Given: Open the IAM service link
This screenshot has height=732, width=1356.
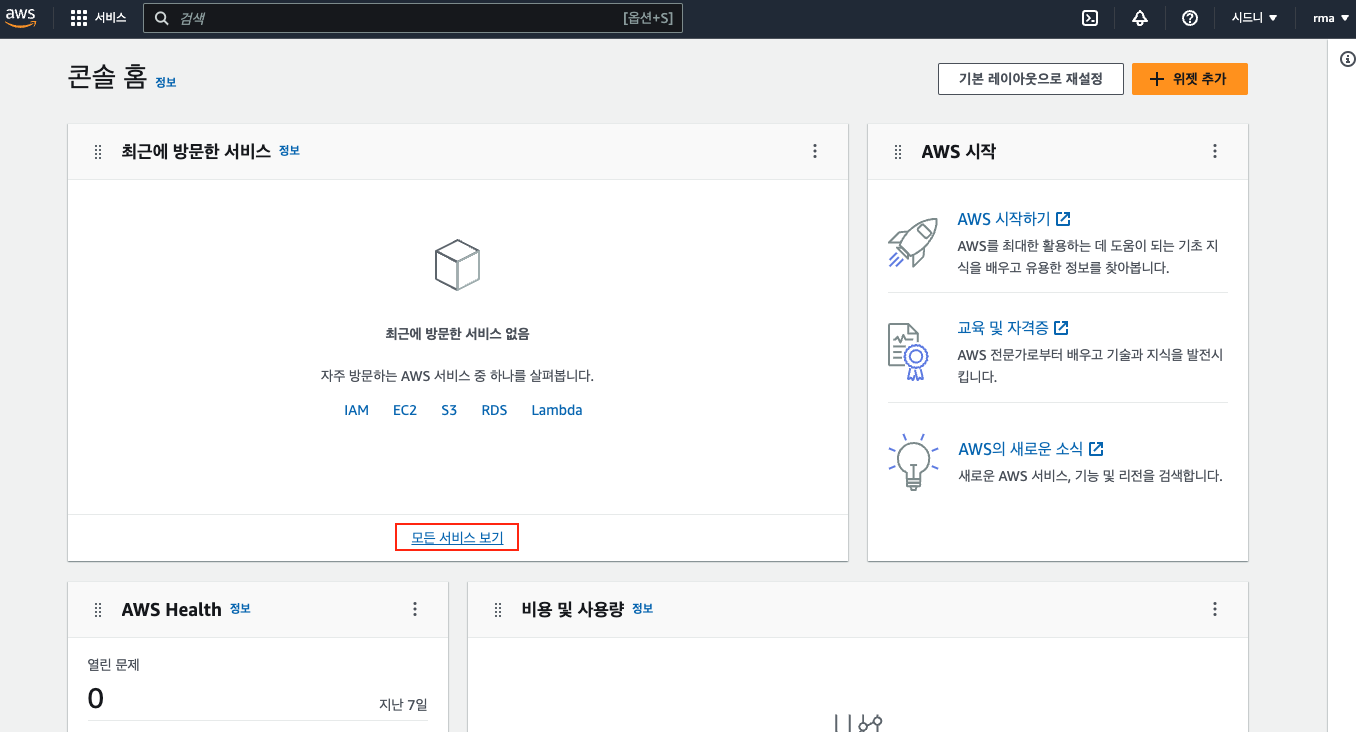Looking at the screenshot, I should [x=356, y=410].
